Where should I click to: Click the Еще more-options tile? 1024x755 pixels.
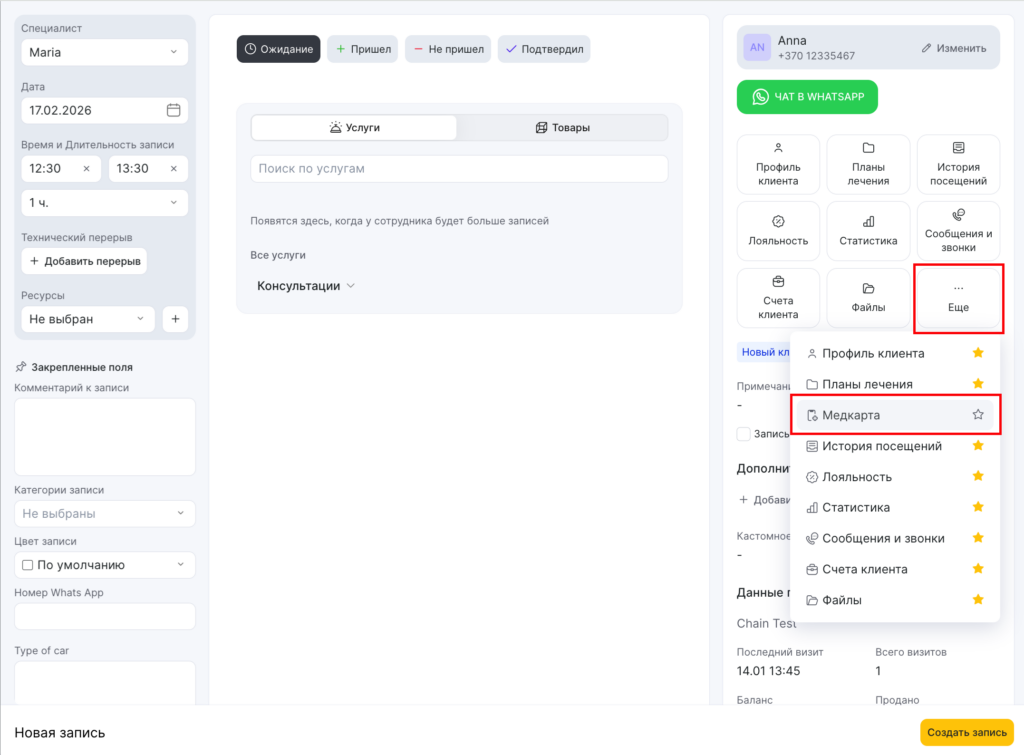[958, 298]
